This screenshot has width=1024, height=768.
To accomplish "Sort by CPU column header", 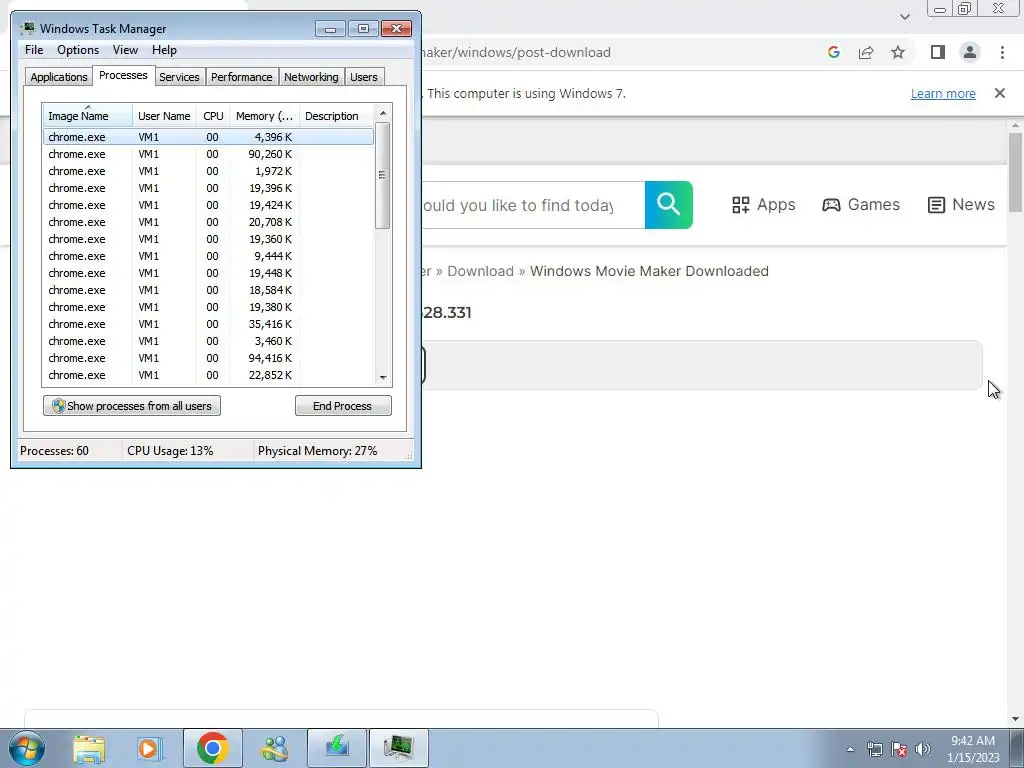I will coord(213,116).
